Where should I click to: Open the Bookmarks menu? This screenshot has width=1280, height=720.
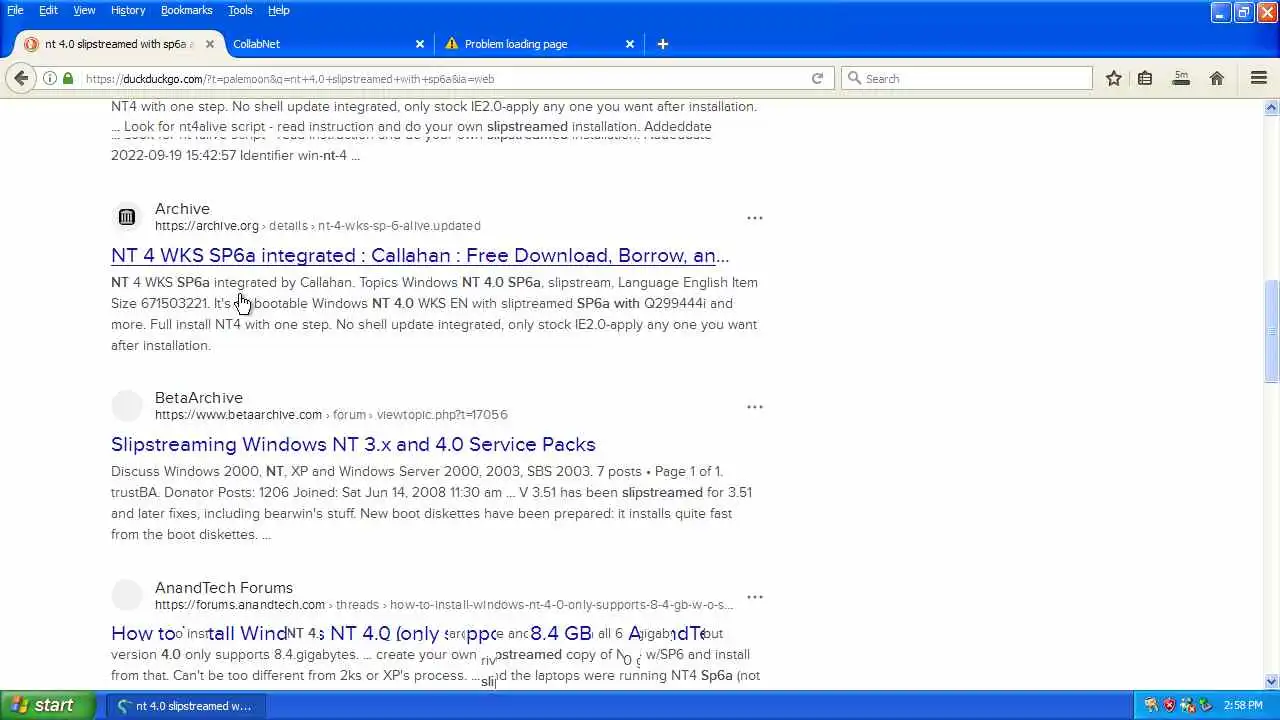186,10
